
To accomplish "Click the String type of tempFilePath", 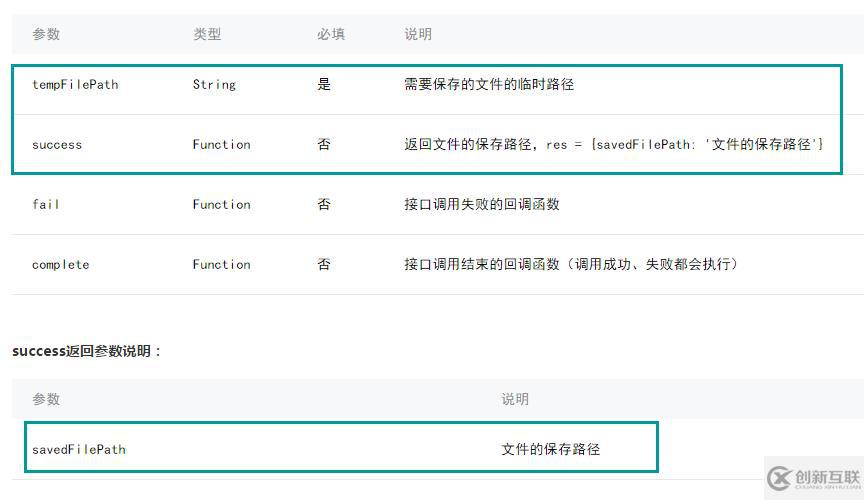I will (x=214, y=85).
